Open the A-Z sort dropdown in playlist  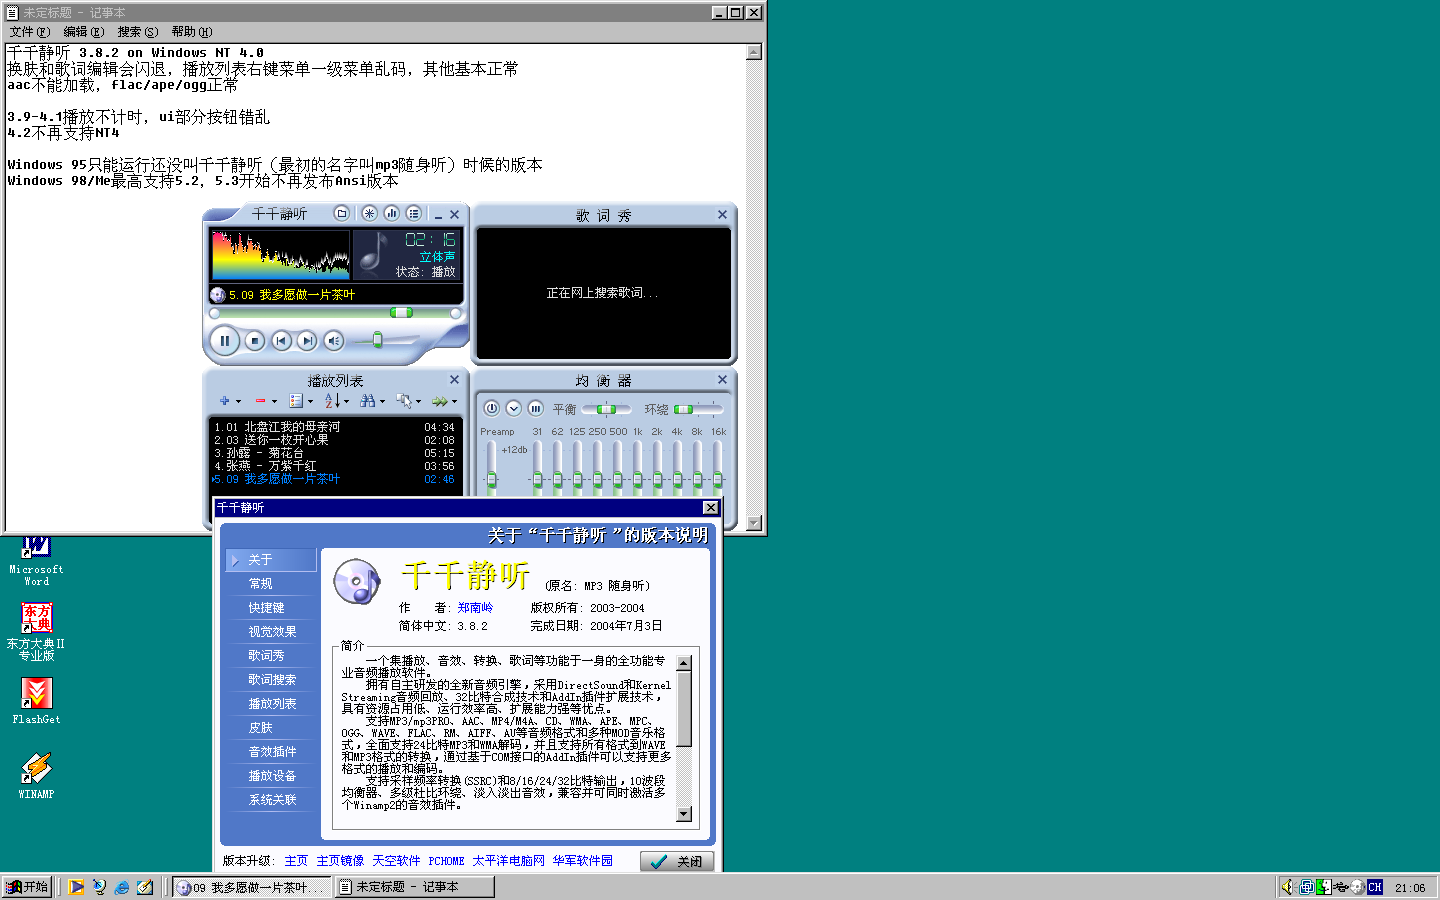[x=336, y=401]
